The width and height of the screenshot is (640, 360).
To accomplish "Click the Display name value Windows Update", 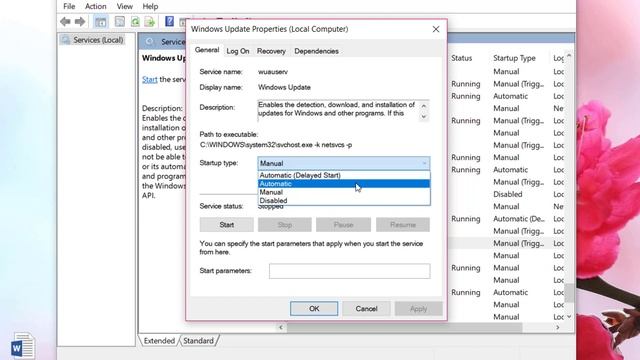I will click(x=284, y=87).
